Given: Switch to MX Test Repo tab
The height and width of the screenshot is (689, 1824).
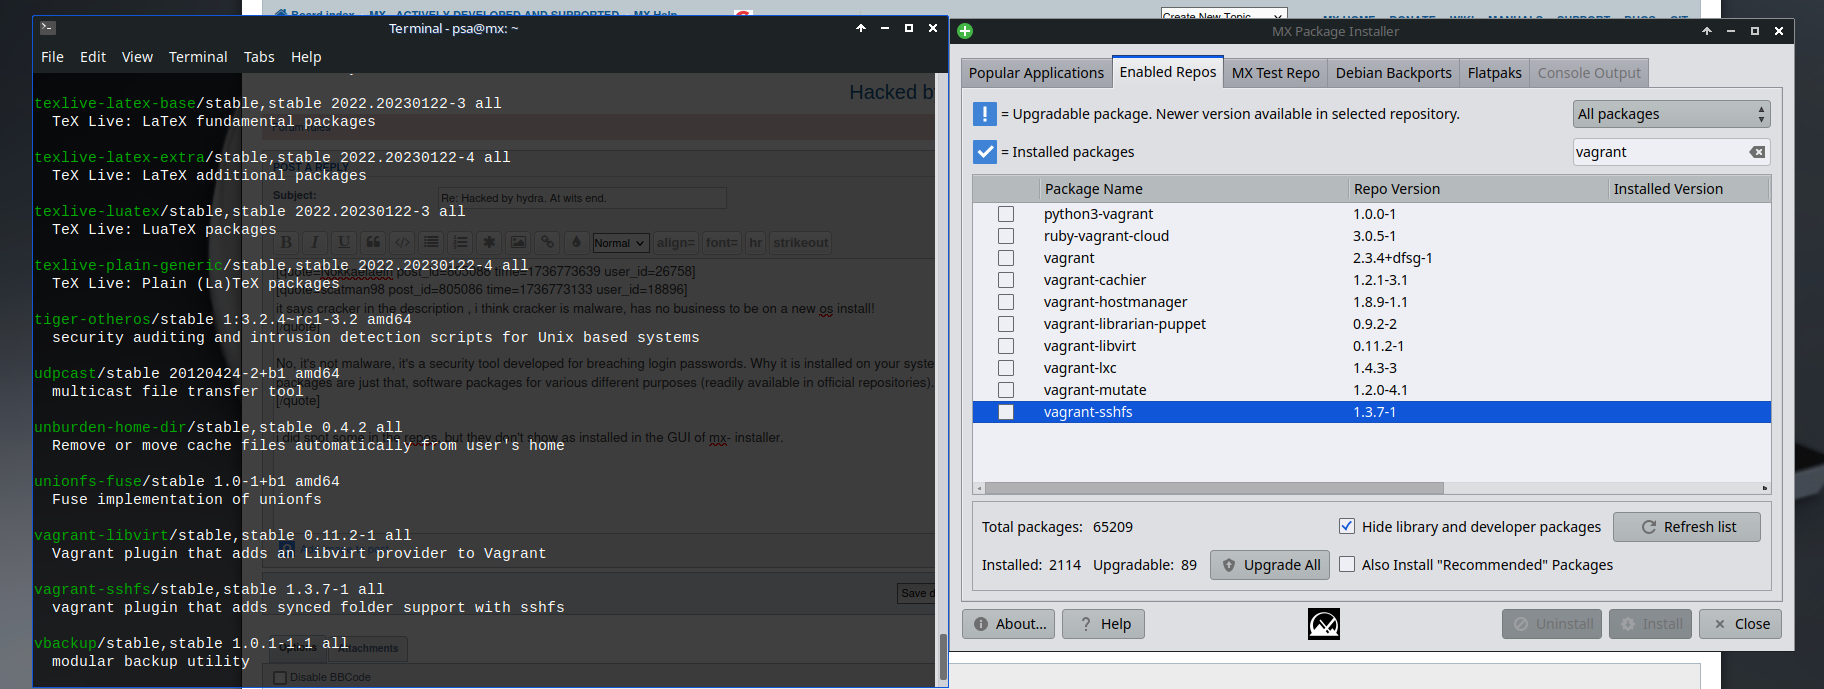Looking at the screenshot, I should tap(1276, 73).
